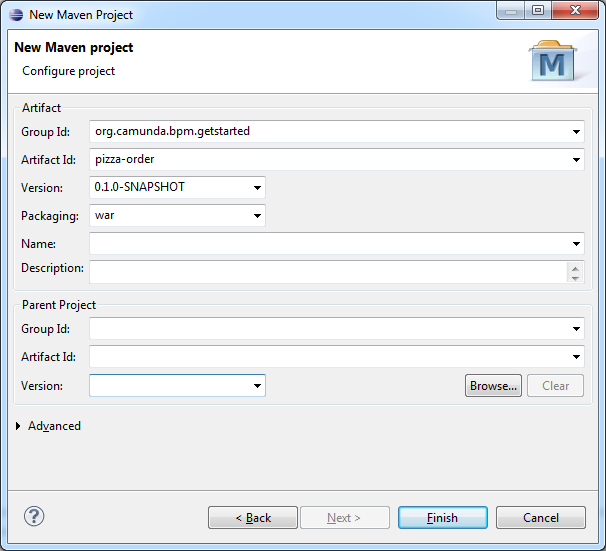The image size is (606, 551).
Task: Go back with the Back button
Action: [x=253, y=518]
